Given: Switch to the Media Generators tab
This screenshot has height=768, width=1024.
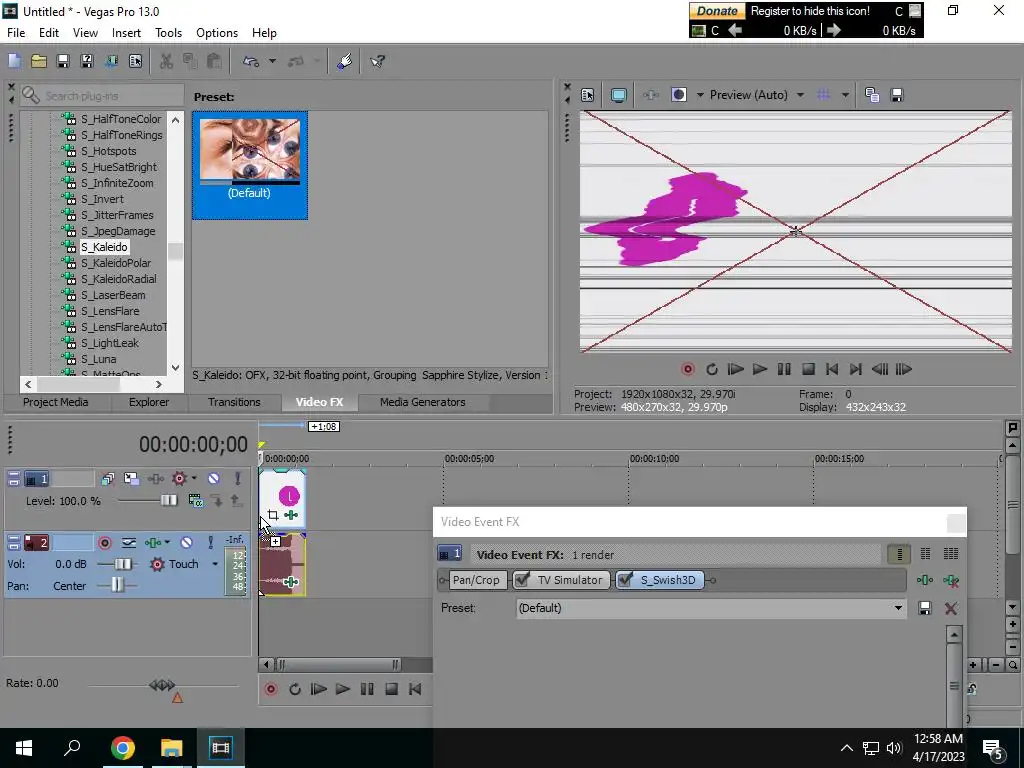Looking at the screenshot, I should (423, 402).
